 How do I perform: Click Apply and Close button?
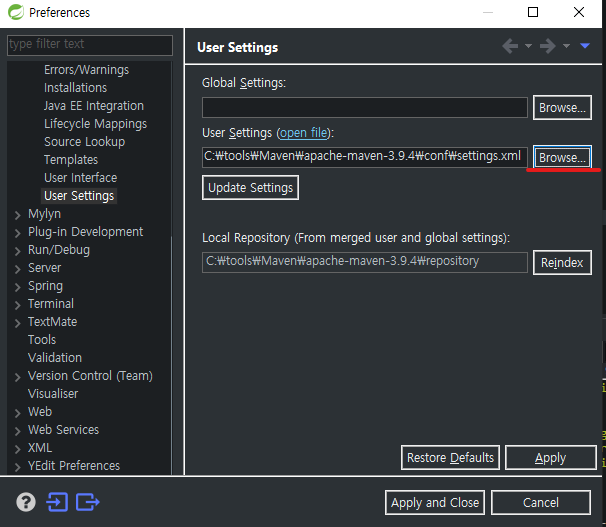tap(435, 503)
